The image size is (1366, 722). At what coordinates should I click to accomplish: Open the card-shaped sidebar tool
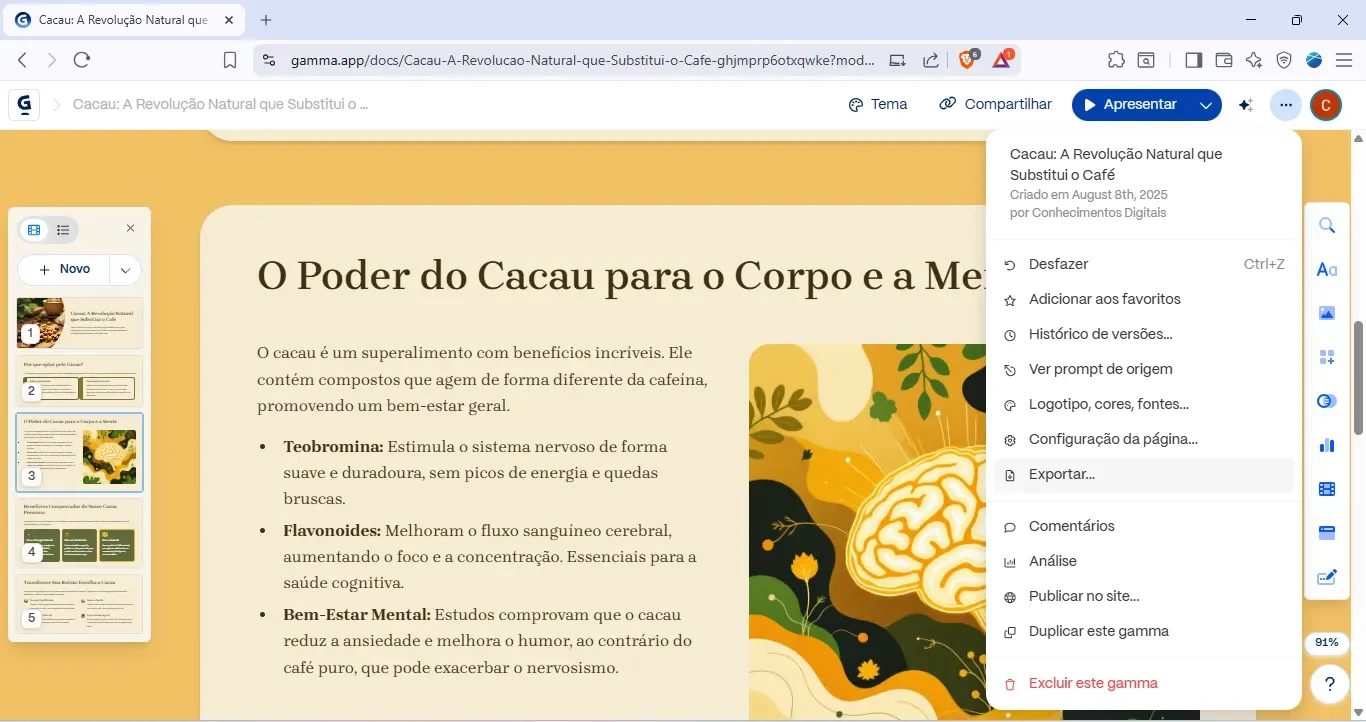click(1327, 533)
